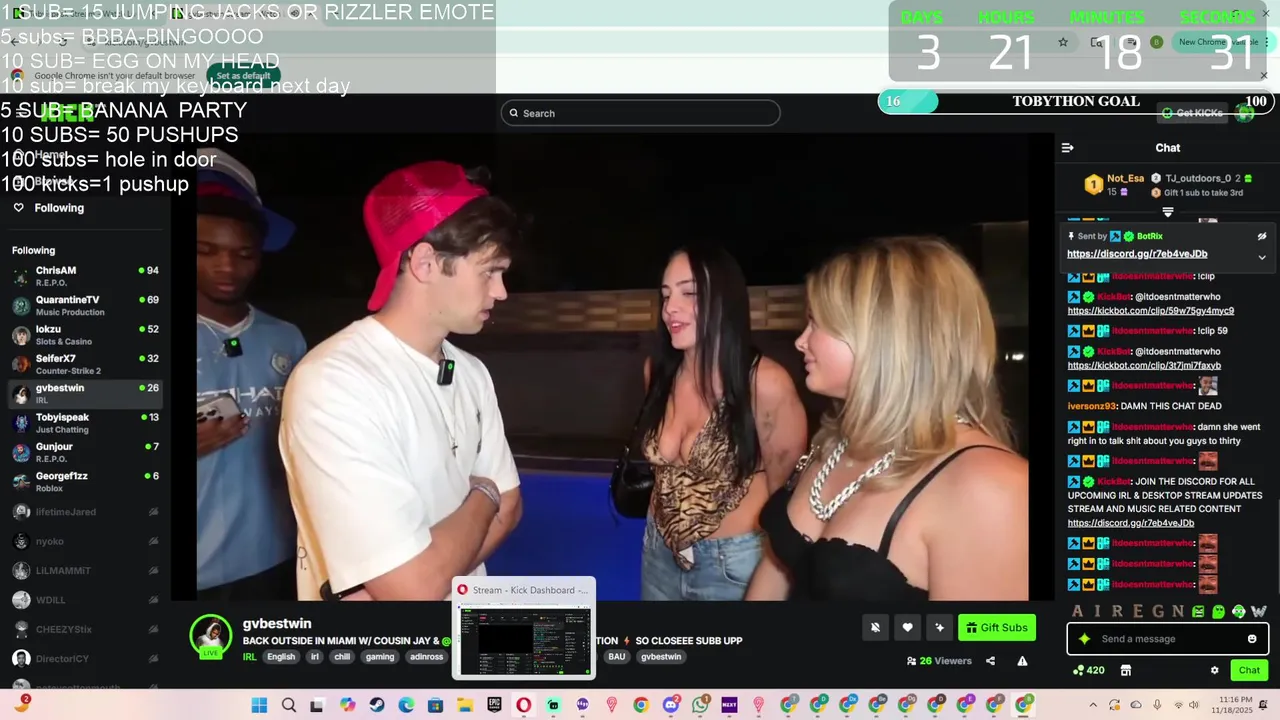Switch to Opera browser in taskbar
This screenshot has width=1280, height=720.
coord(523,705)
